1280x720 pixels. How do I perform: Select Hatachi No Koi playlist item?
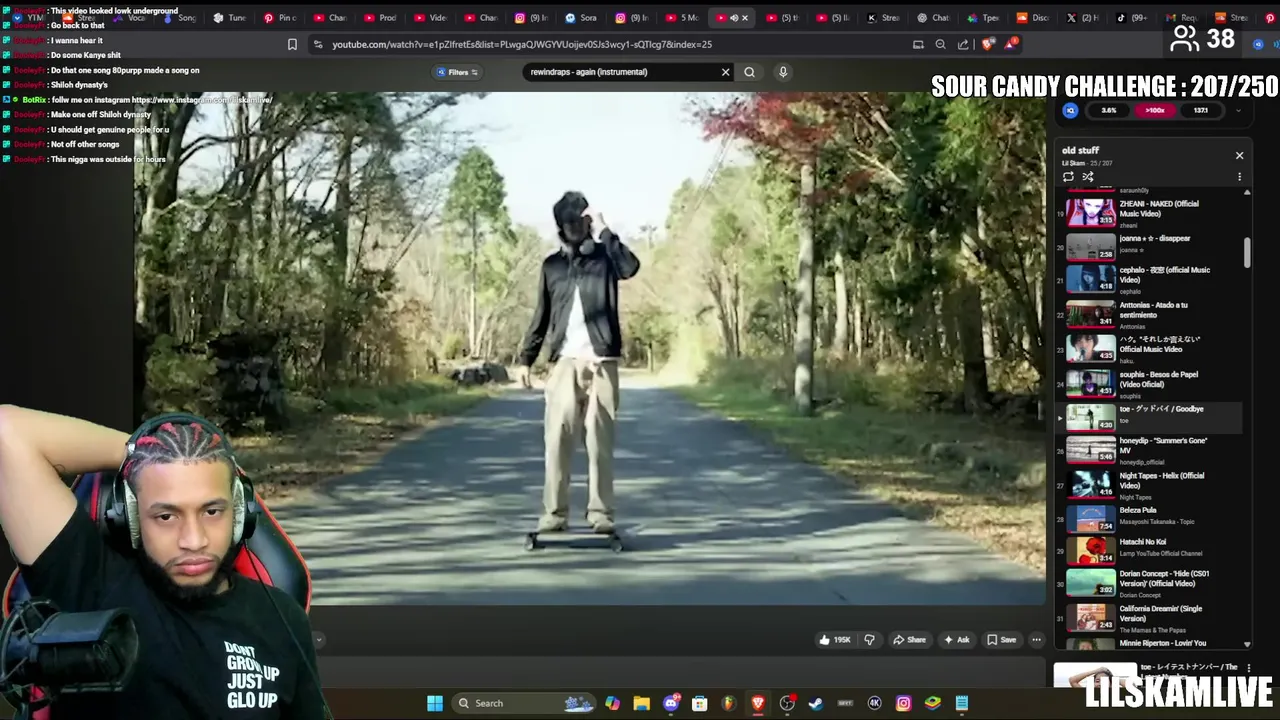pyautogui.click(x=1150, y=550)
